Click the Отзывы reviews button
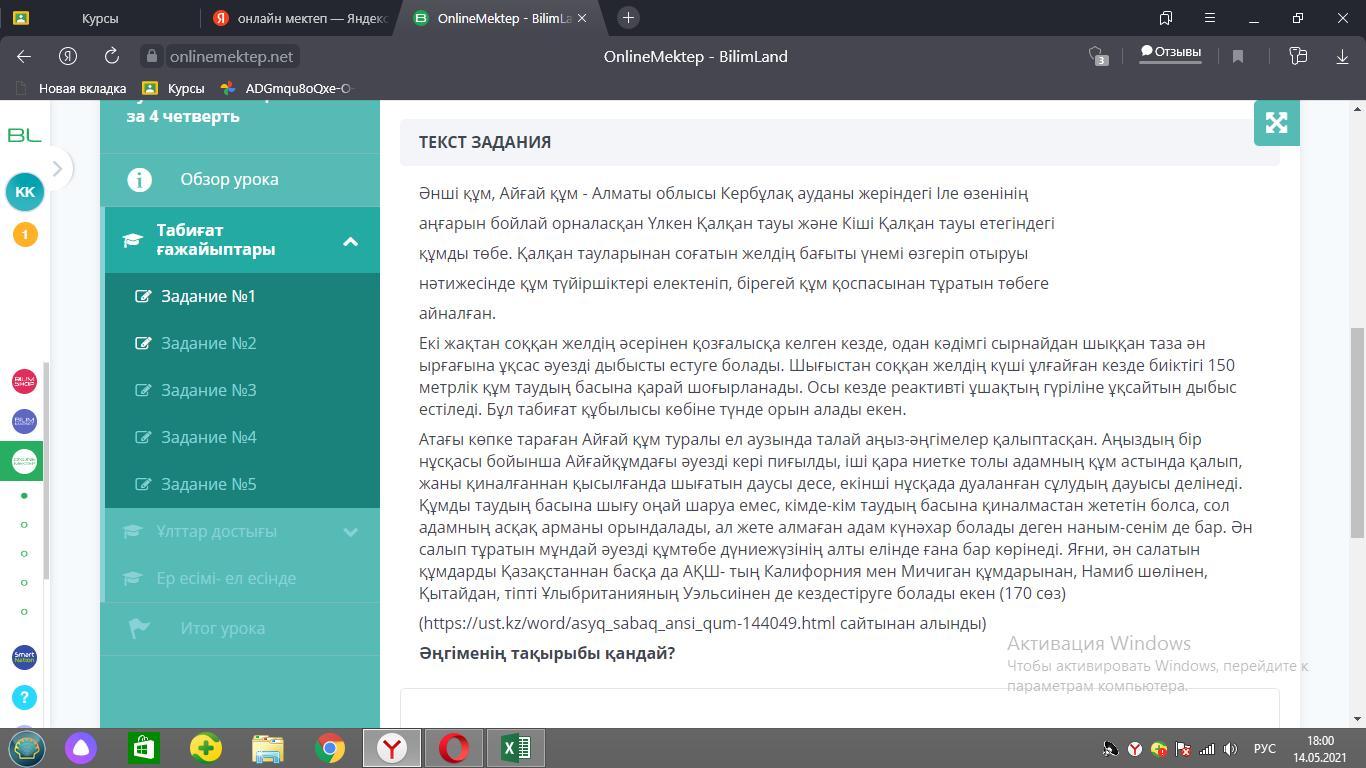The height and width of the screenshot is (768, 1366). coord(1171,53)
